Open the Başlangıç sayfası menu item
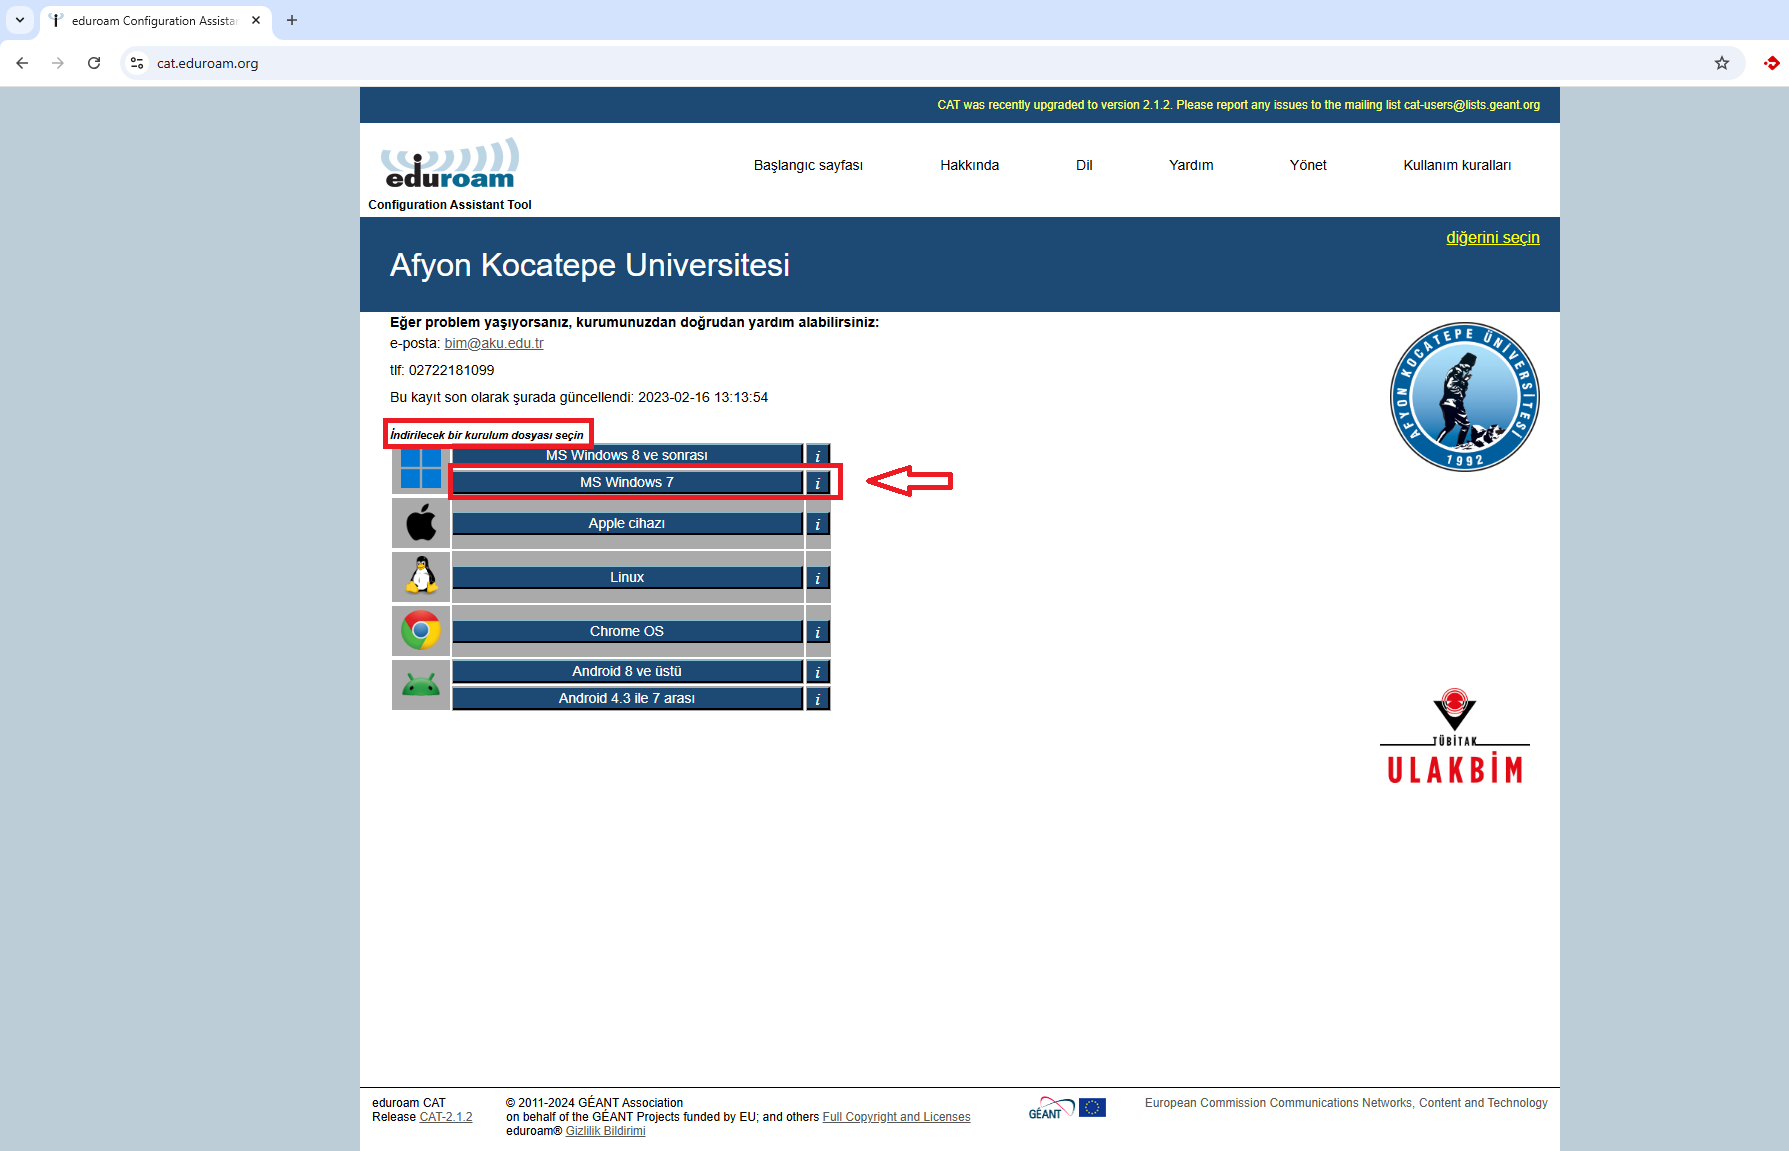The image size is (1789, 1151). (x=808, y=165)
